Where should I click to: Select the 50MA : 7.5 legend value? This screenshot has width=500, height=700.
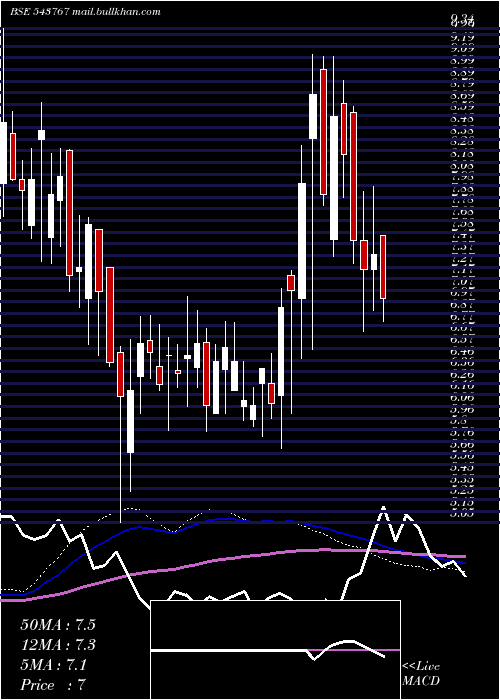(x=58, y=625)
